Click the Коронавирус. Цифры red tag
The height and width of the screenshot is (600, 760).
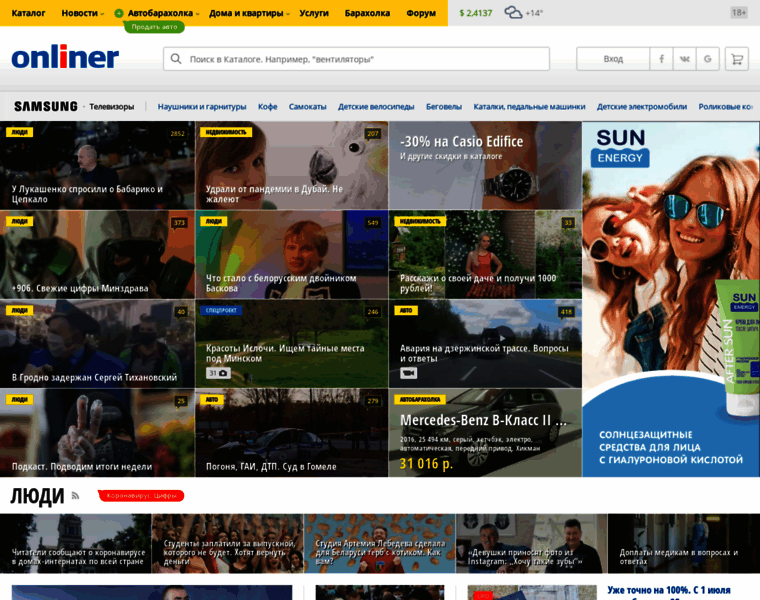tap(142, 496)
